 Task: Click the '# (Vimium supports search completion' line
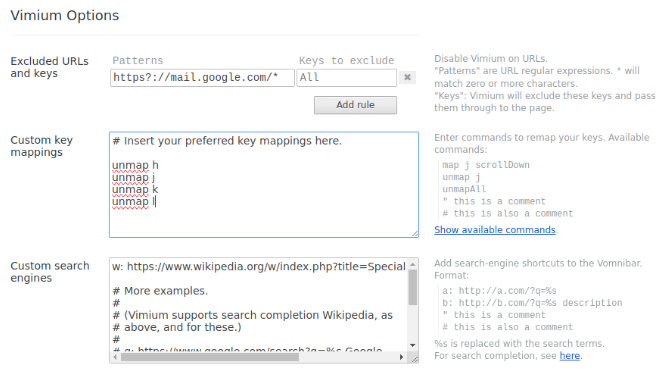tap(252, 315)
